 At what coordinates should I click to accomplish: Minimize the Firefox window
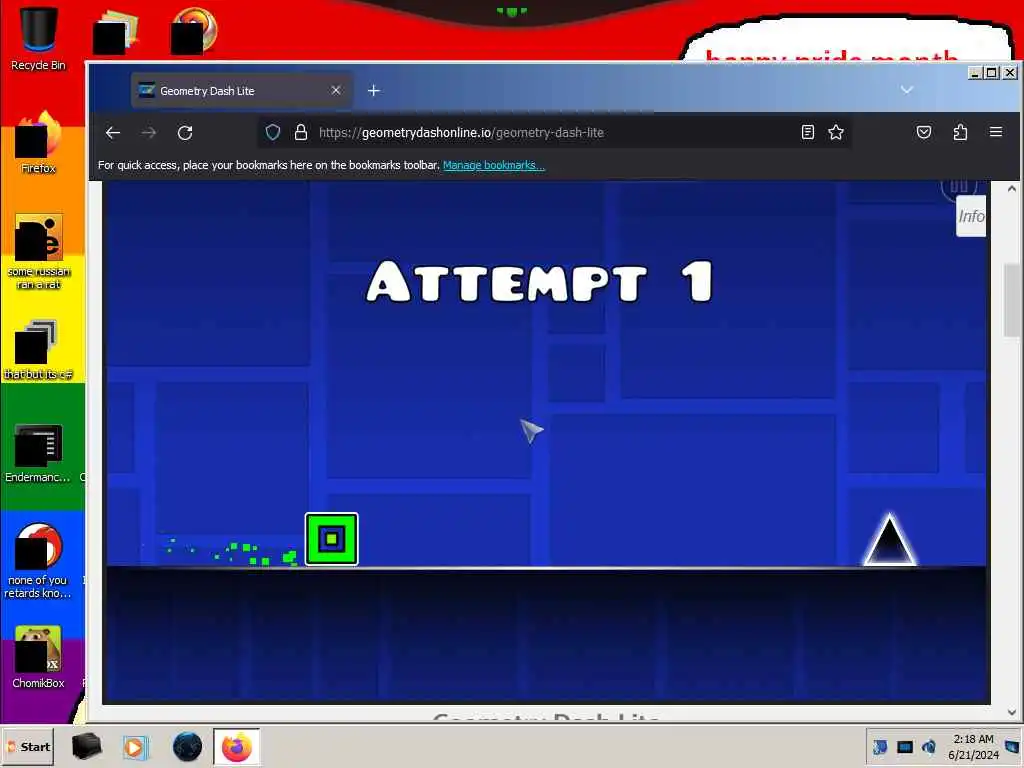click(x=974, y=72)
